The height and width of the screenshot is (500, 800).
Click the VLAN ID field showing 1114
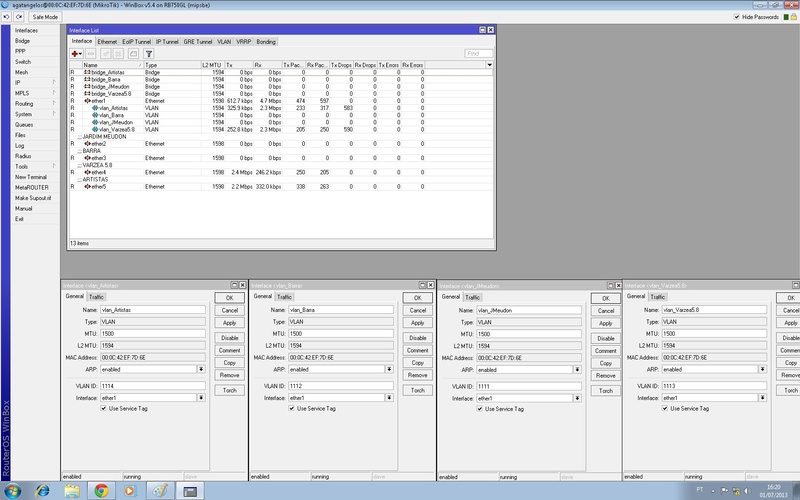153,386
